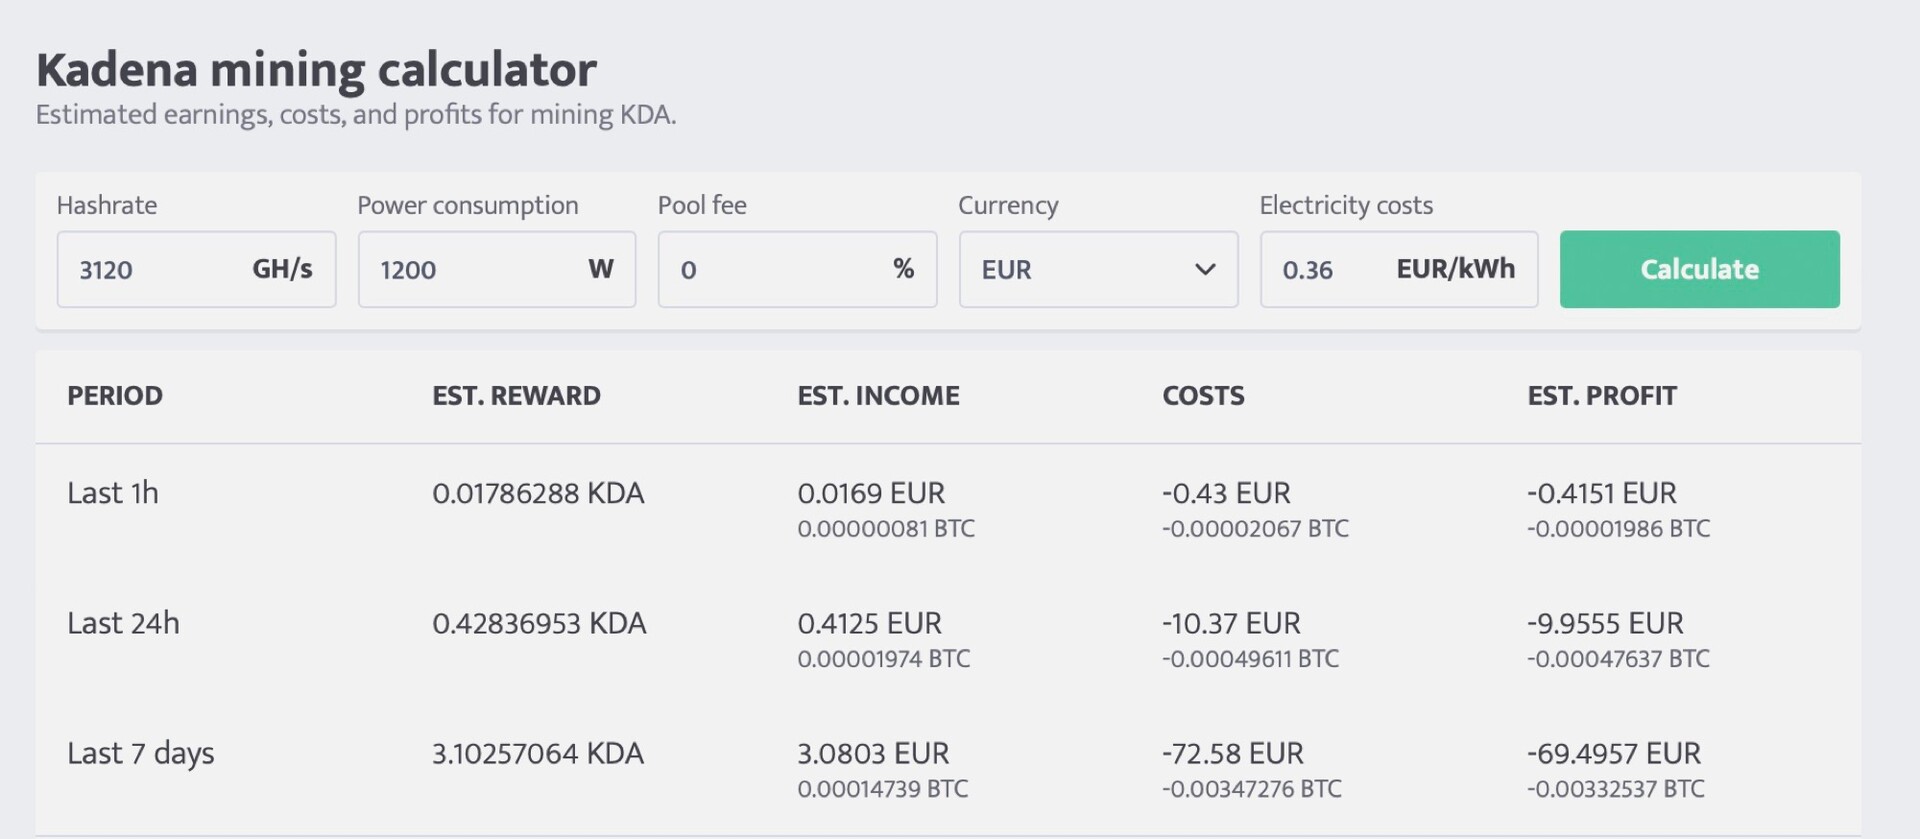Click the EST. REWARD column header
Image resolution: width=1920 pixels, height=839 pixels.
point(516,396)
